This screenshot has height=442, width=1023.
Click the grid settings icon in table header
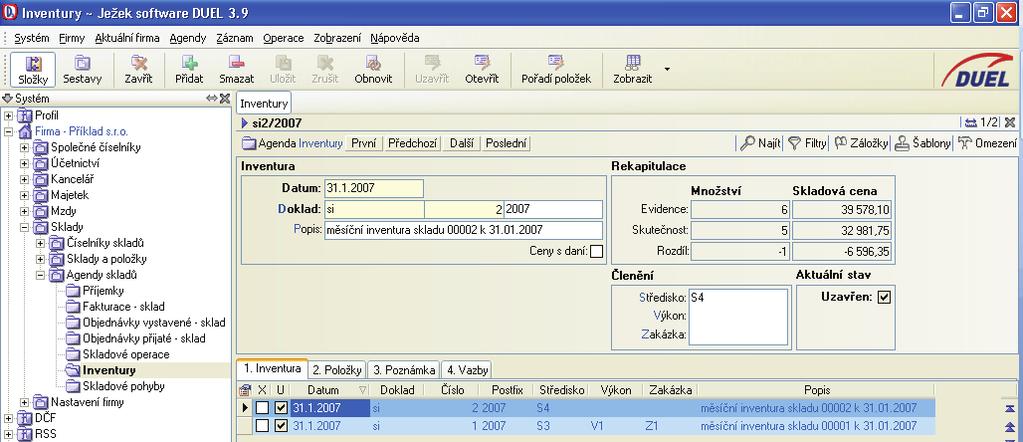pos(245,390)
